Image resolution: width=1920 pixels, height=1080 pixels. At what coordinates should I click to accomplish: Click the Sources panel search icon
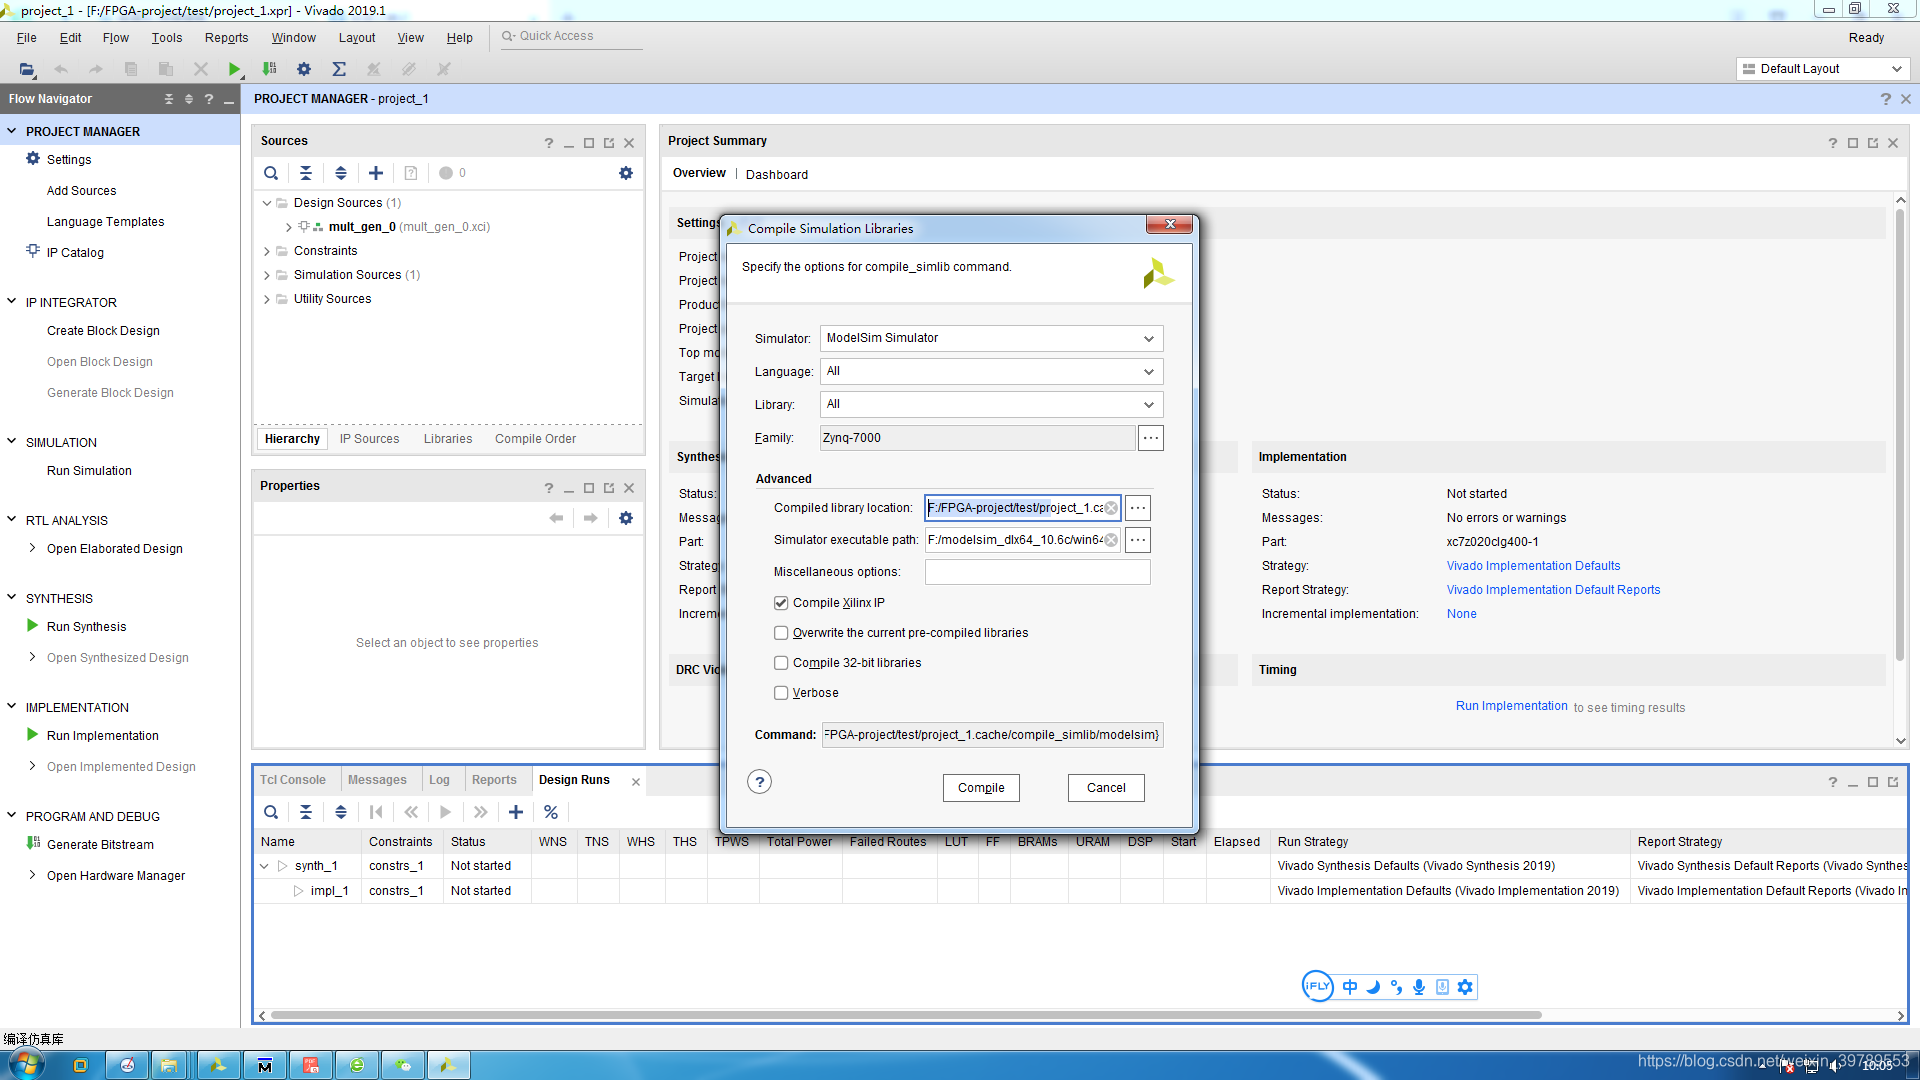pyautogui.click(x=271, y=173)
